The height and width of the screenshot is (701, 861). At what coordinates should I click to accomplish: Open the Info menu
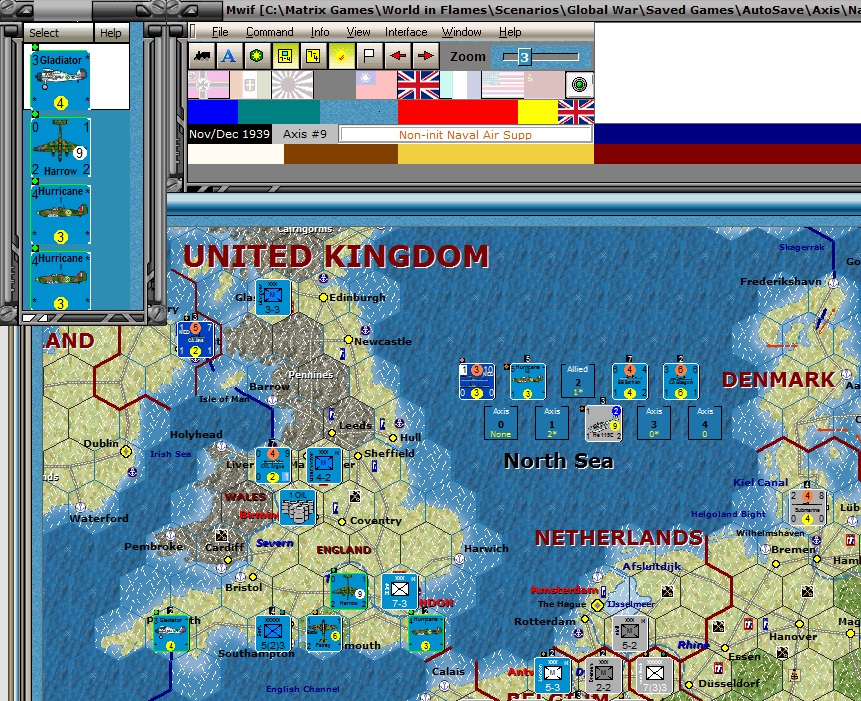tap(320, 32)
